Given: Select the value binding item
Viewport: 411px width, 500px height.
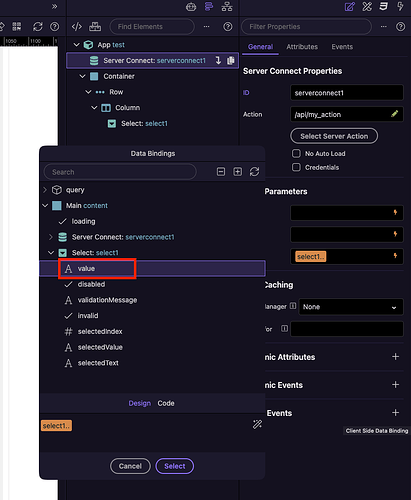Looking at the screenshot, I should (152, 268).
